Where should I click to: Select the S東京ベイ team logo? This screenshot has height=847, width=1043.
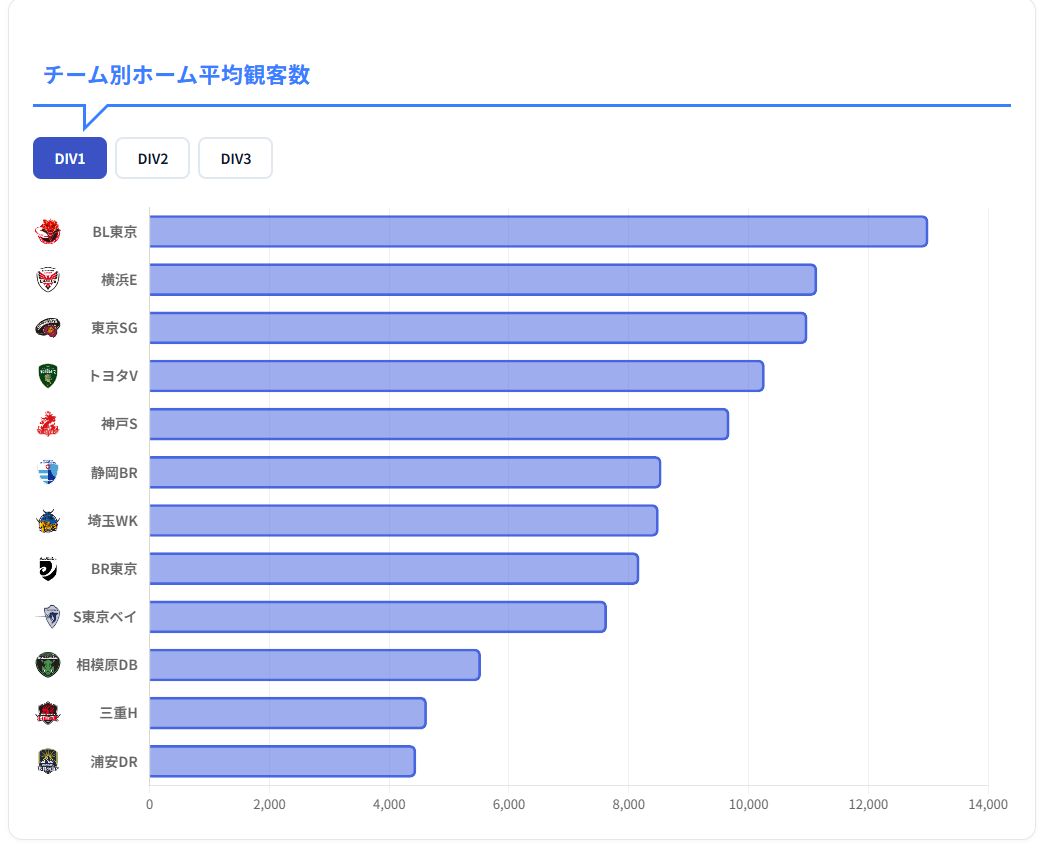[x=48, y=617]
